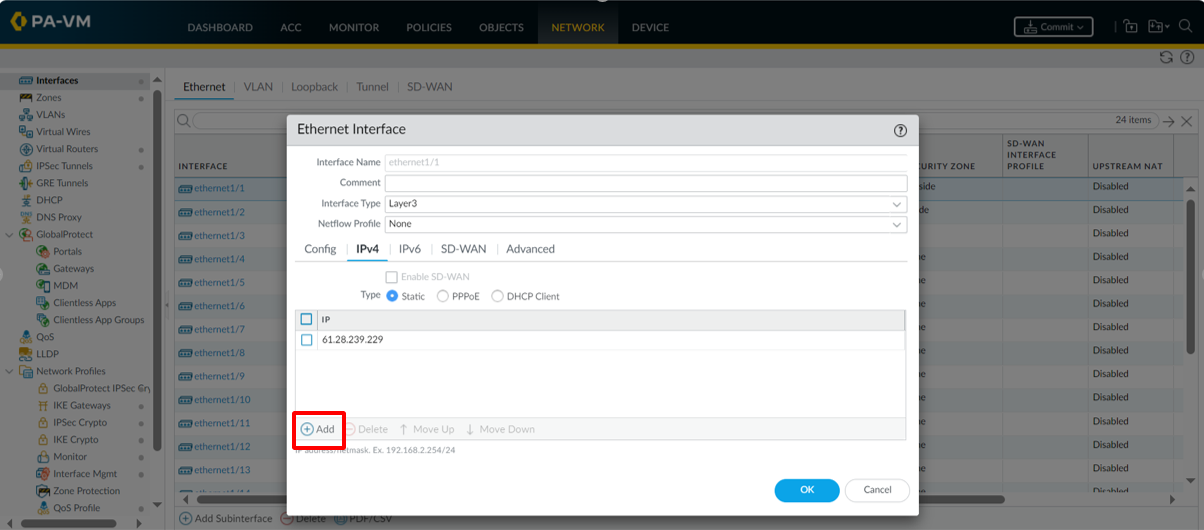Click inside the Comment input field
The width and height of the screenshot is (1204, 530).
coord(646,183)
